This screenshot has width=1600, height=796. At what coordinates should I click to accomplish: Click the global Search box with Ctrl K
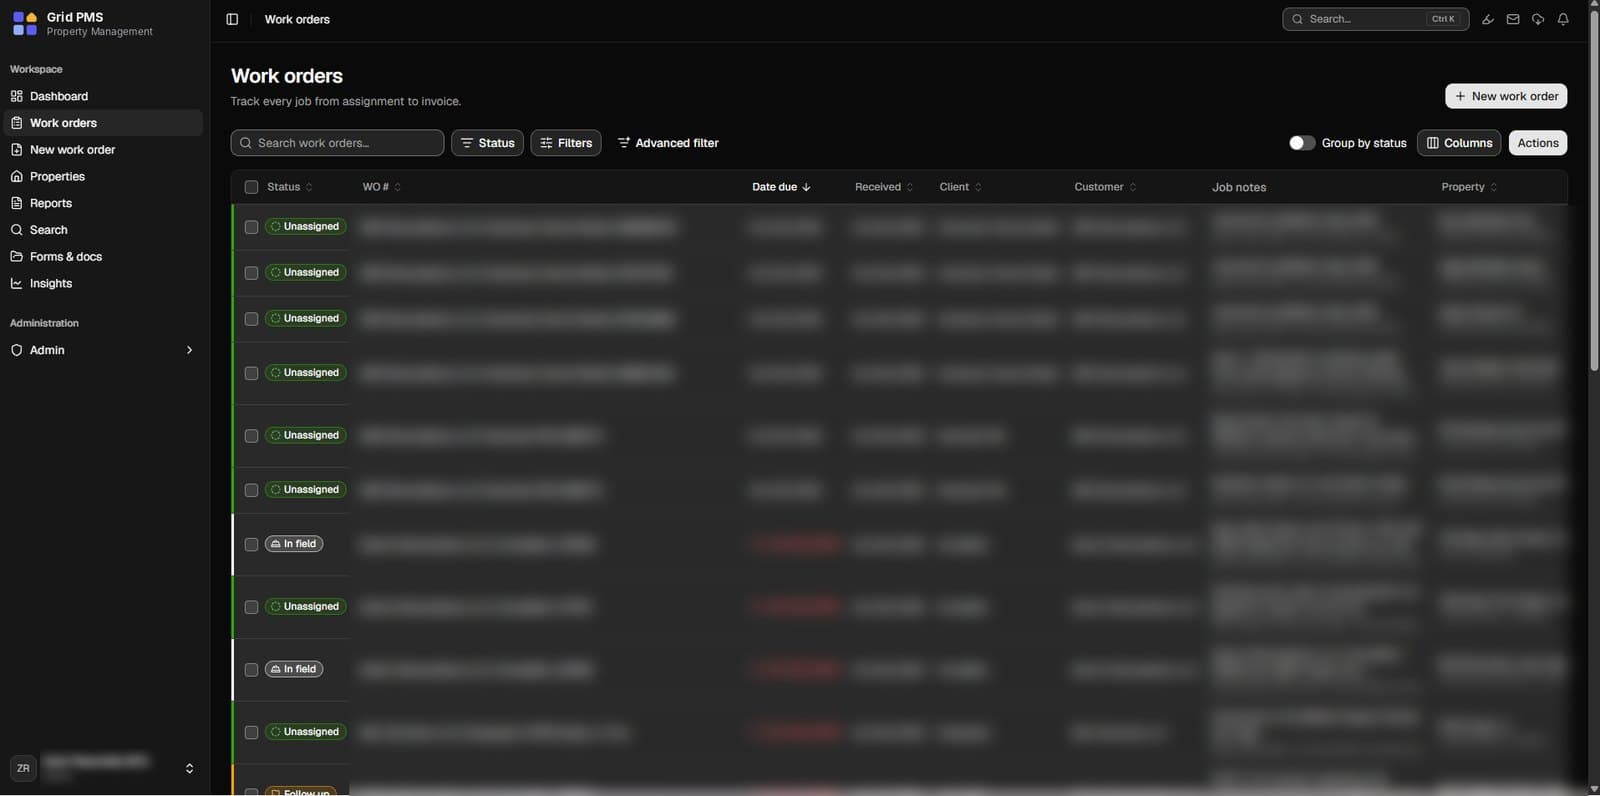[x=1375, y=19]
